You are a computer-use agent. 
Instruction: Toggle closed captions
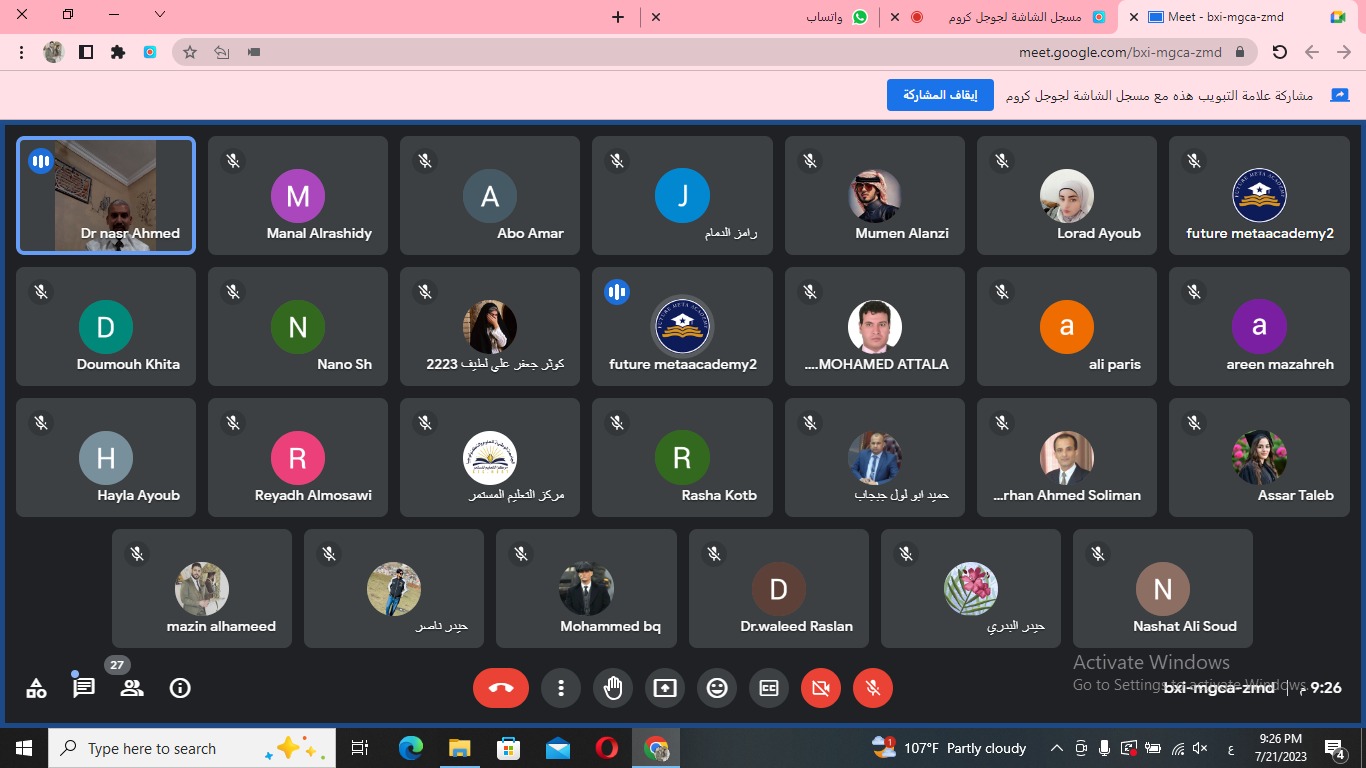point(769,688)
